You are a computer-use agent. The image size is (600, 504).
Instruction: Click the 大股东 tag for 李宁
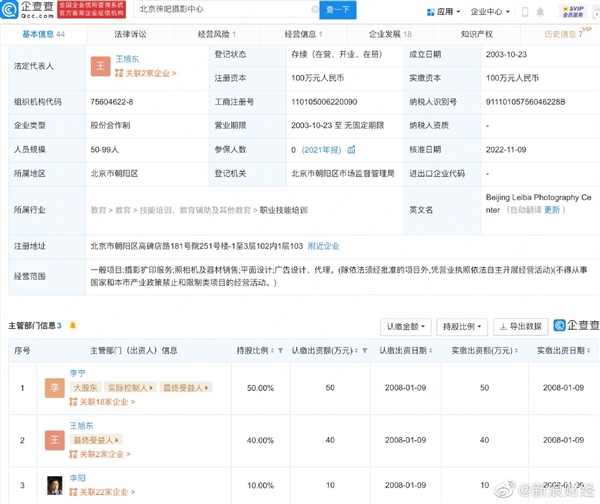pyautogui.click(x=85, y=388)
